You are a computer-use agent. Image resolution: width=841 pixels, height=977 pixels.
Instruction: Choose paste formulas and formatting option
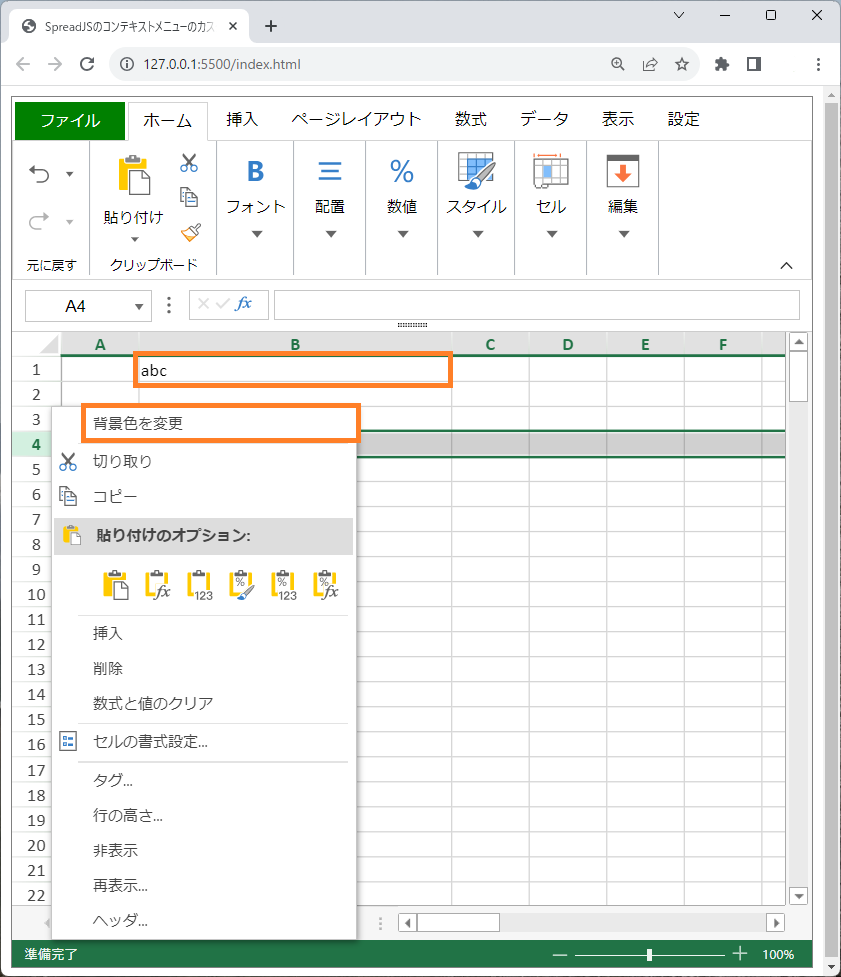coord(326,585)
